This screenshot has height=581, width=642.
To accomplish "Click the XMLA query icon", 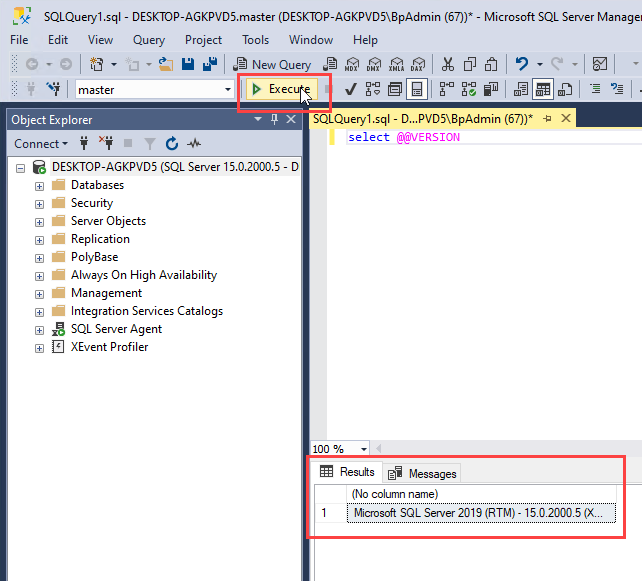I will coord(396,64).
